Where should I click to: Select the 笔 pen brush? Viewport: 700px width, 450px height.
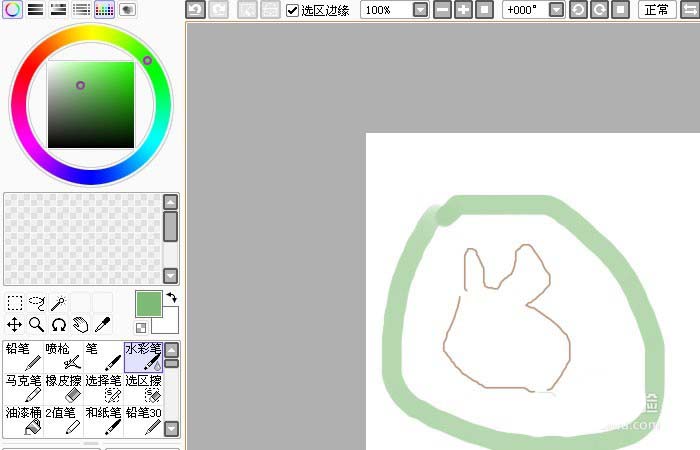(x=104, y=357)
